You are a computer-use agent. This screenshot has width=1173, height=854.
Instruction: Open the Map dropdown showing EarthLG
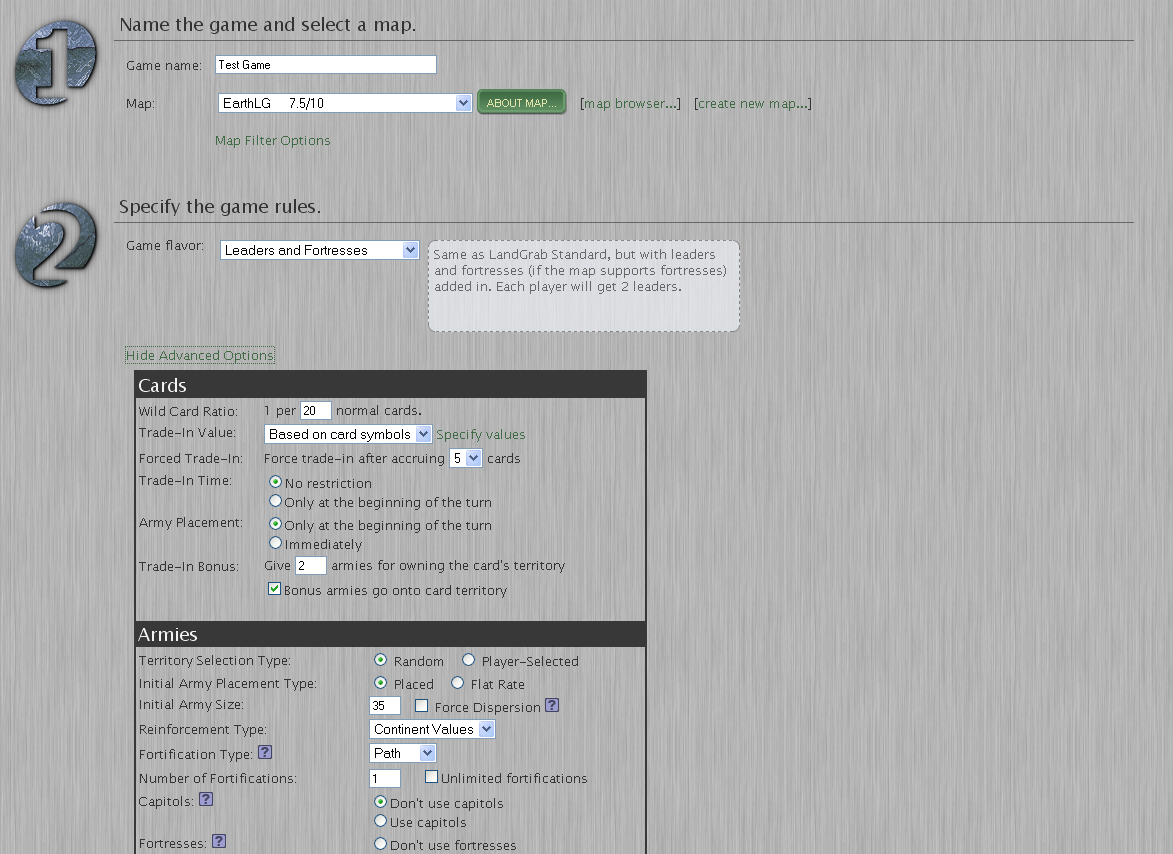(344, 103)
